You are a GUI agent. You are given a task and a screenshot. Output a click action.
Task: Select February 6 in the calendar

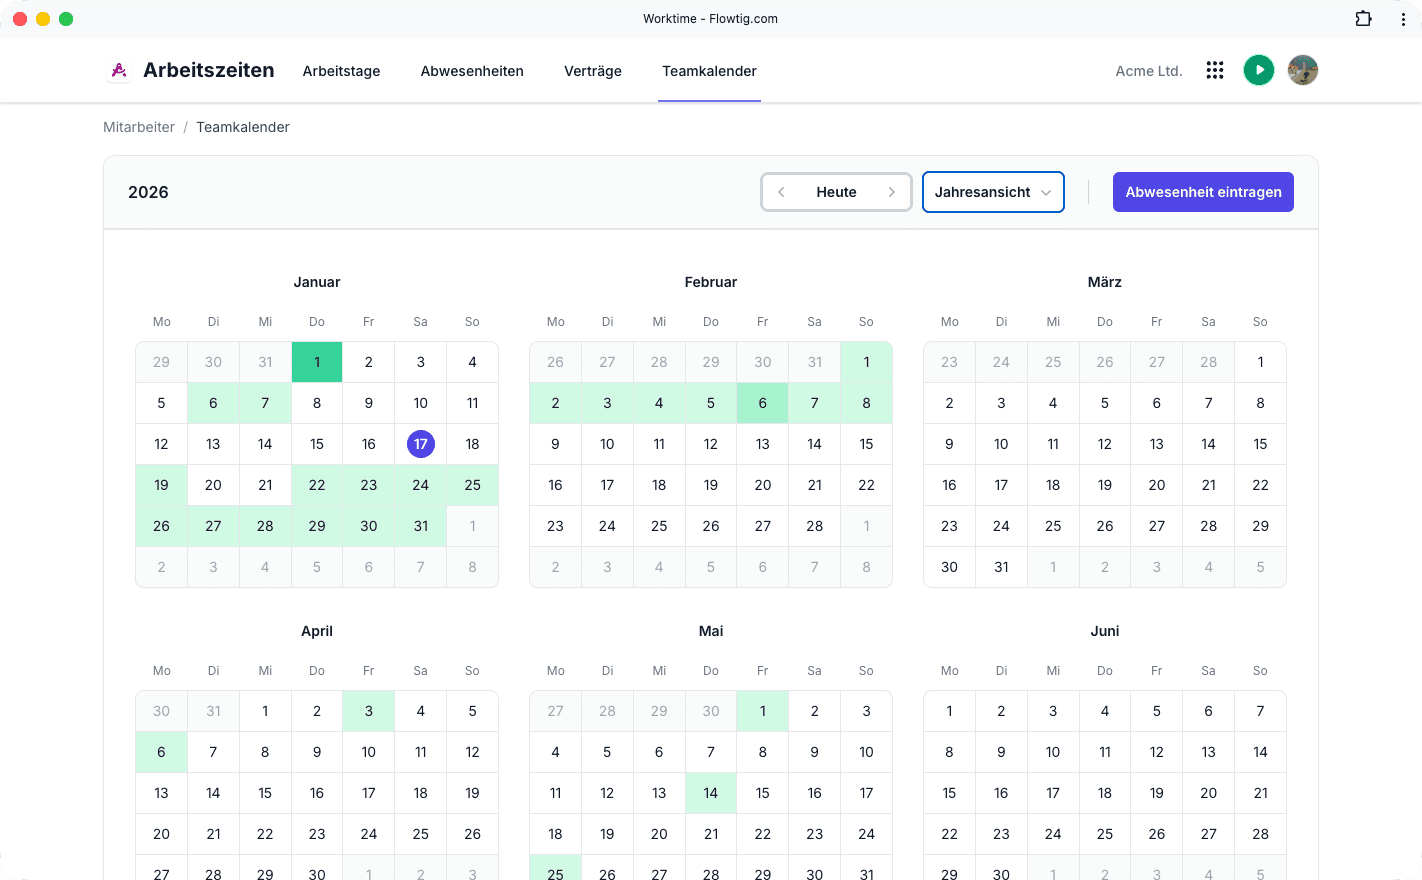point(763,403)
